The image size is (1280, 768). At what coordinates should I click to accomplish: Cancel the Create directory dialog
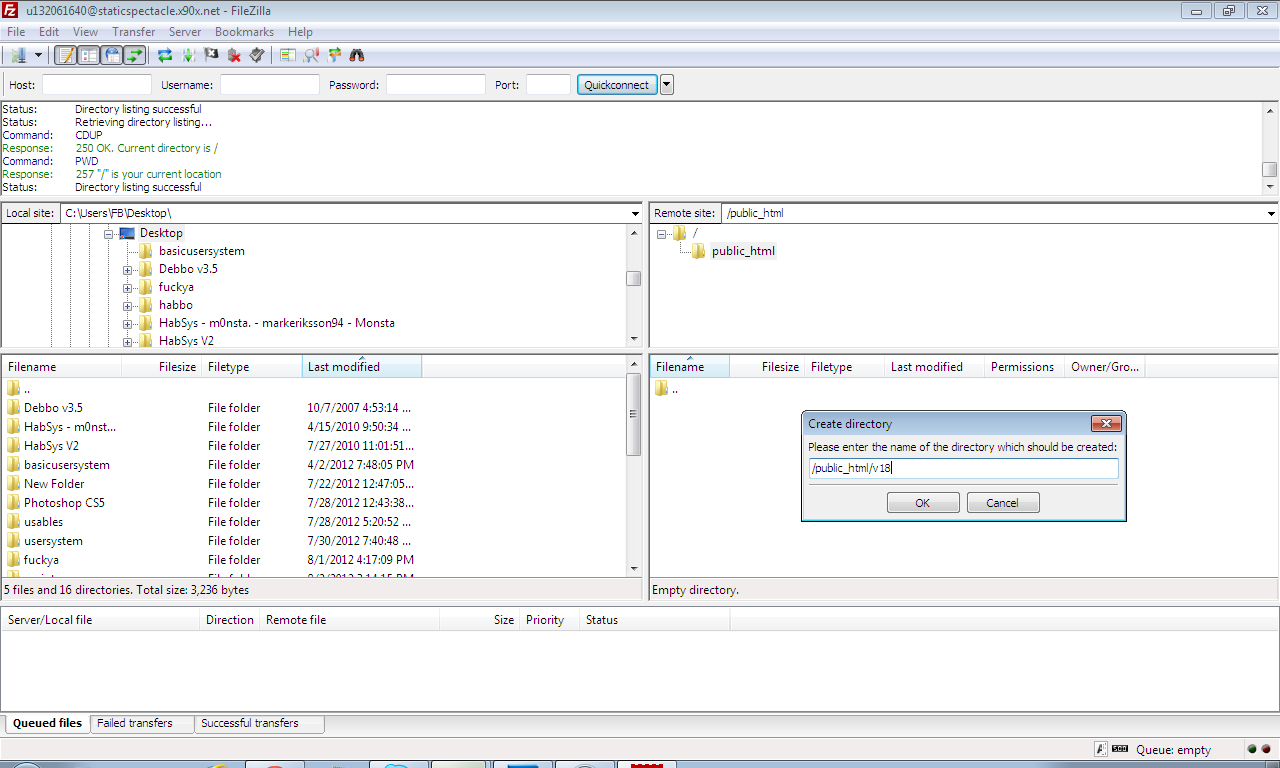point(1003,503)
